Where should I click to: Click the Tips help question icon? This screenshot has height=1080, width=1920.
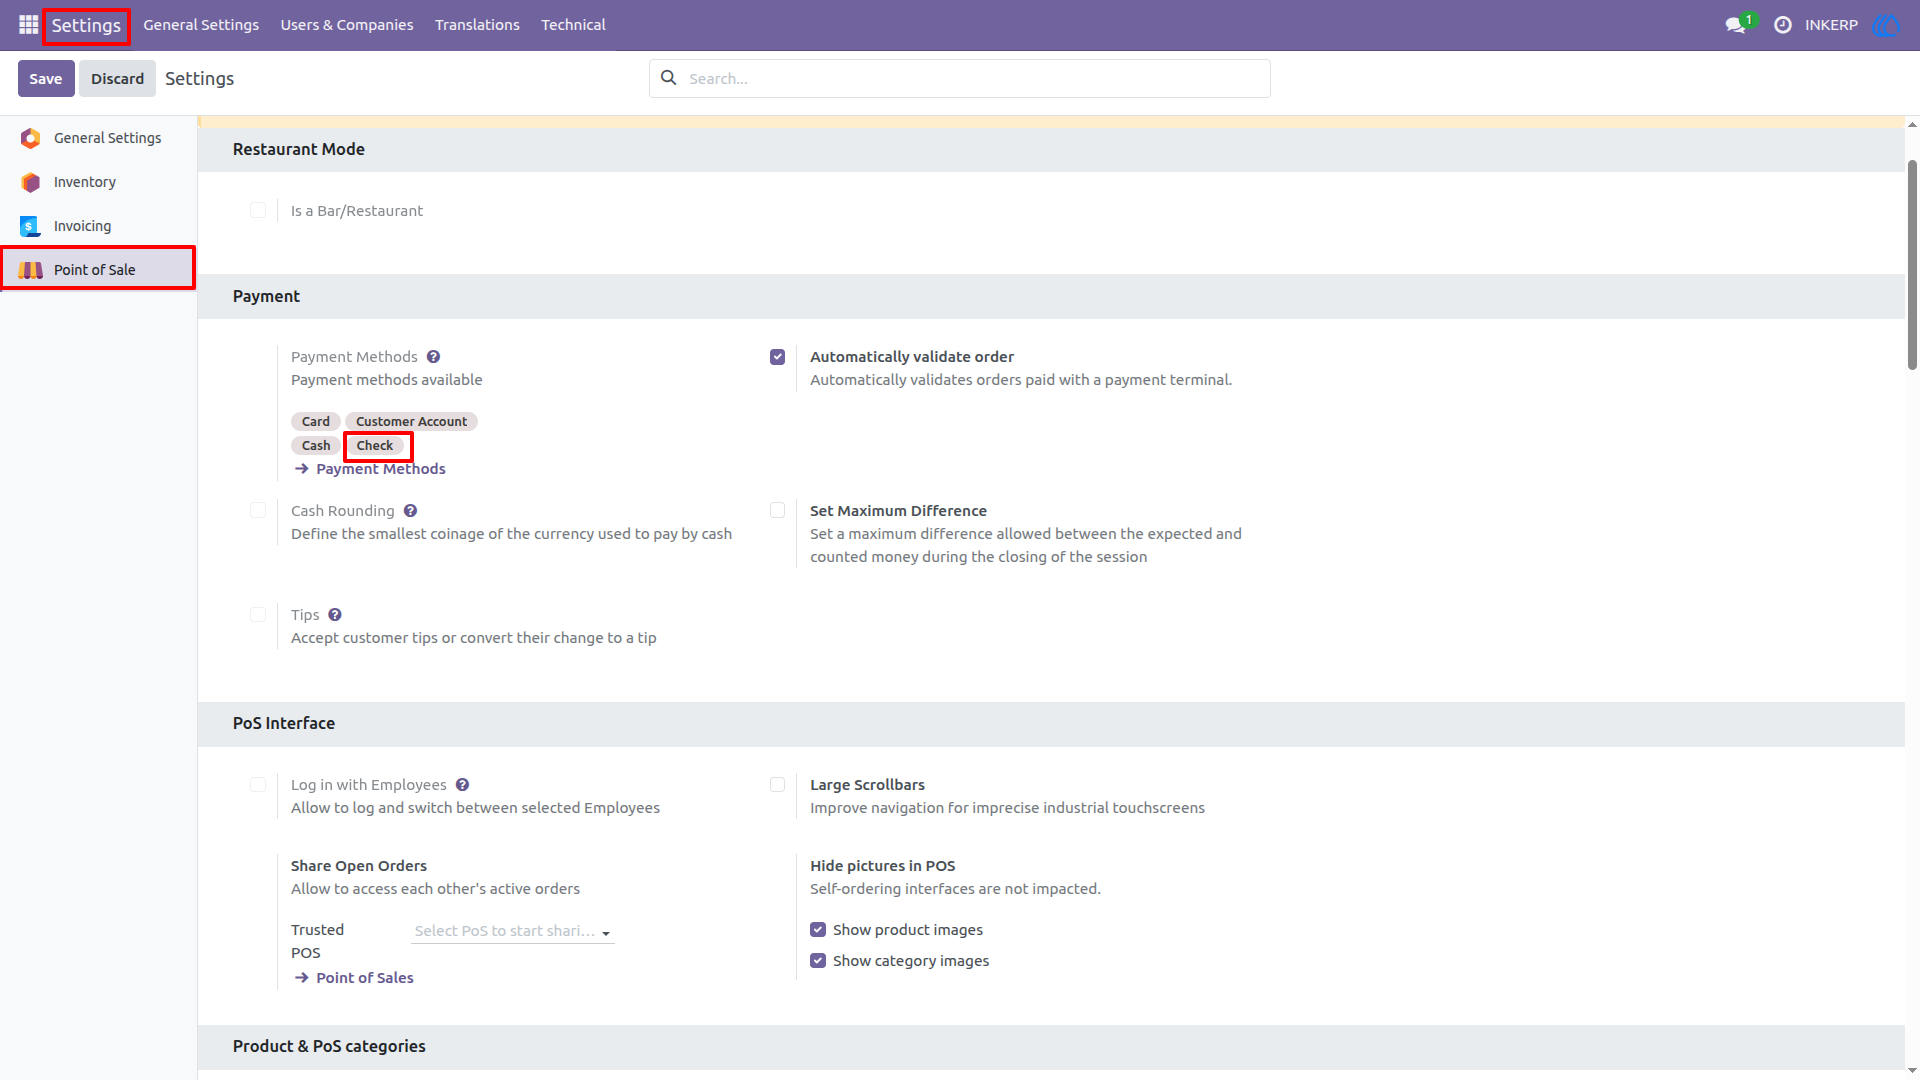click(335, 615)
